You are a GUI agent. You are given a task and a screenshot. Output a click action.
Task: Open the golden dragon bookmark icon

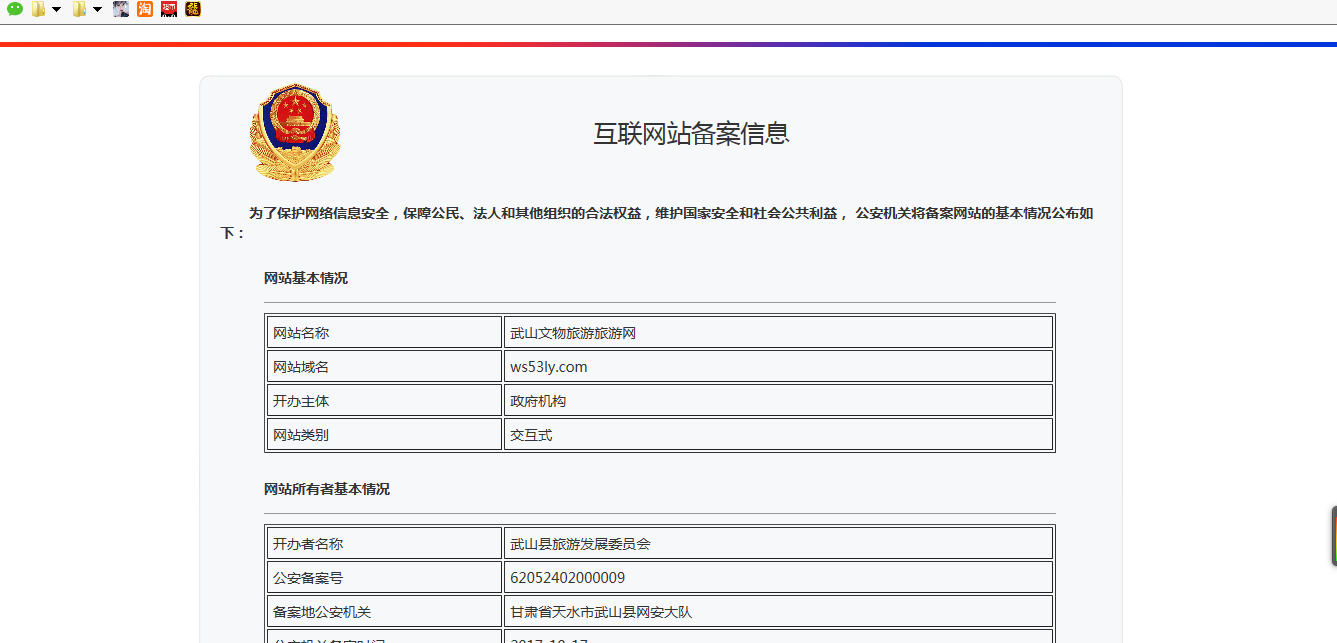(191, 9)
